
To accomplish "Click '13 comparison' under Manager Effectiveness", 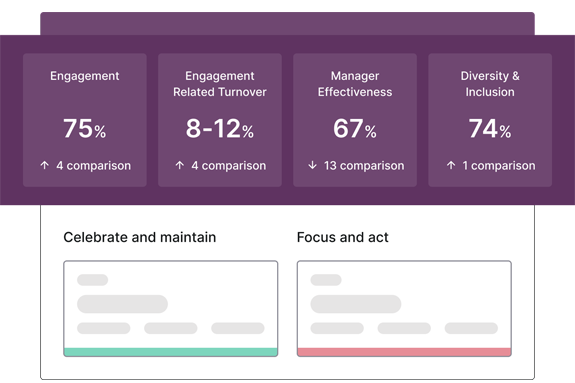I will pyautogui.click(x=364, y=166).
